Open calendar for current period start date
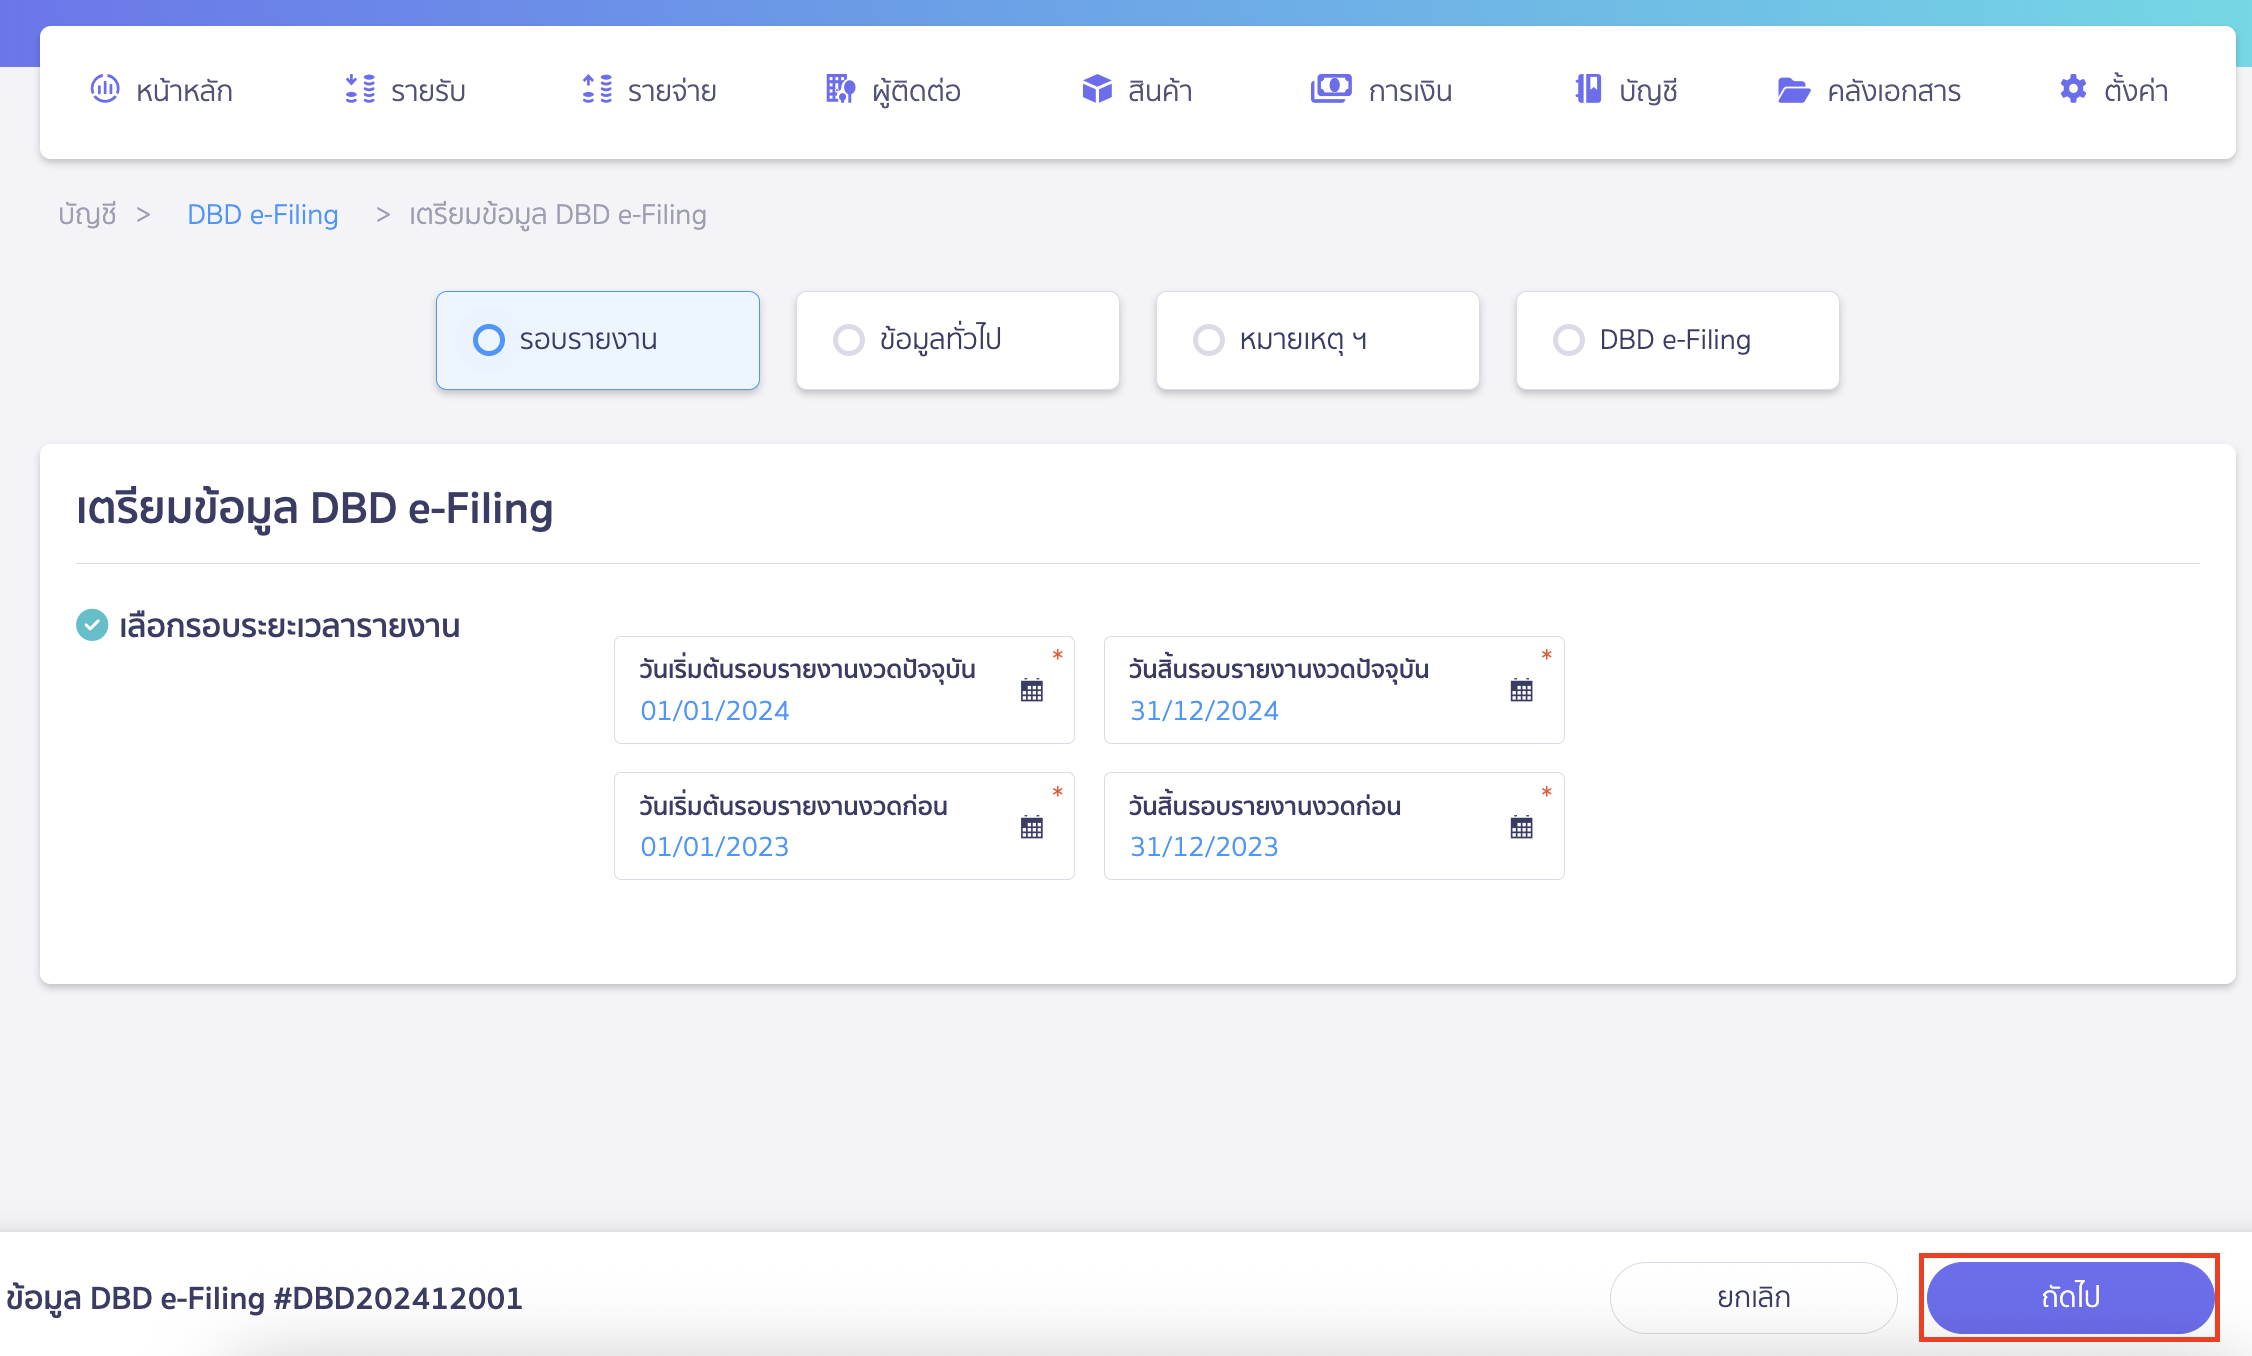The height and width of the screenshot is (1356, 2252). pyautogui.click(x=1032, y=690)
